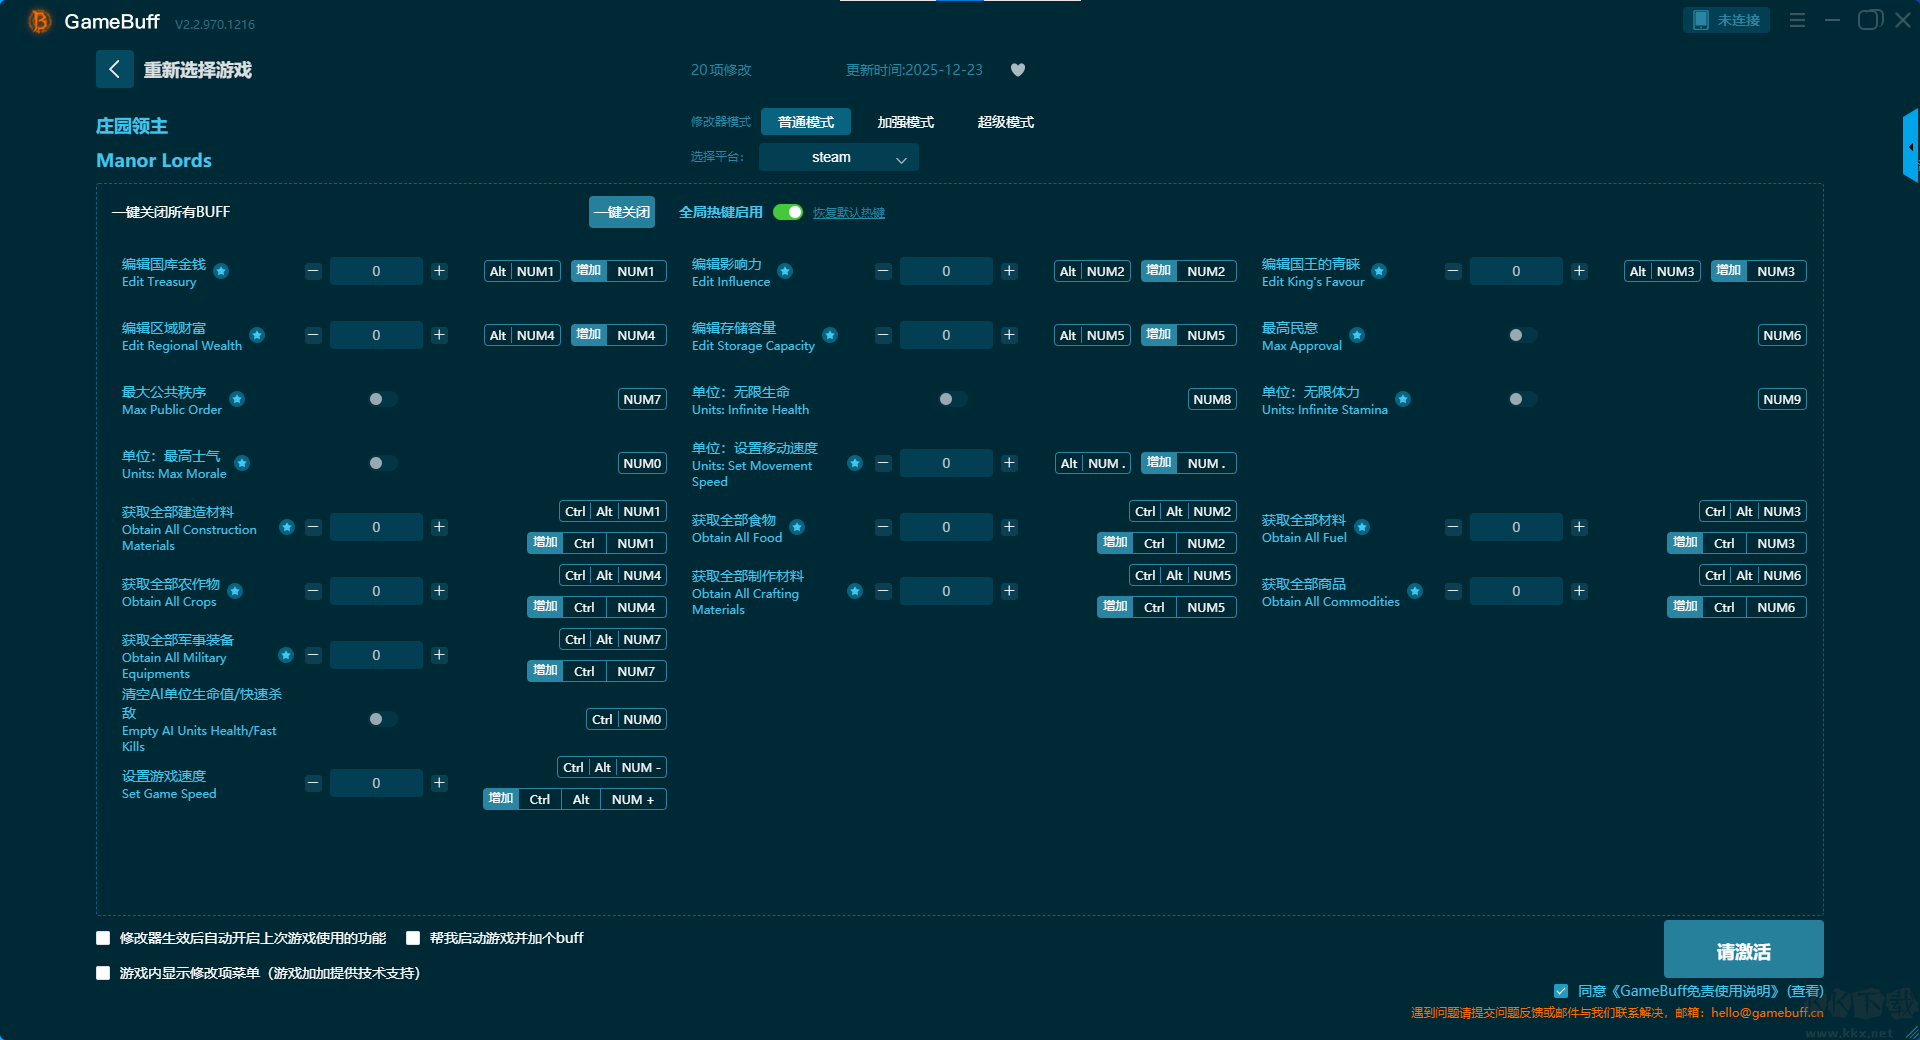
Task: Enable Units: Infinite Stamina switch
Action: pyautogui.click(x=1522, y=399)
